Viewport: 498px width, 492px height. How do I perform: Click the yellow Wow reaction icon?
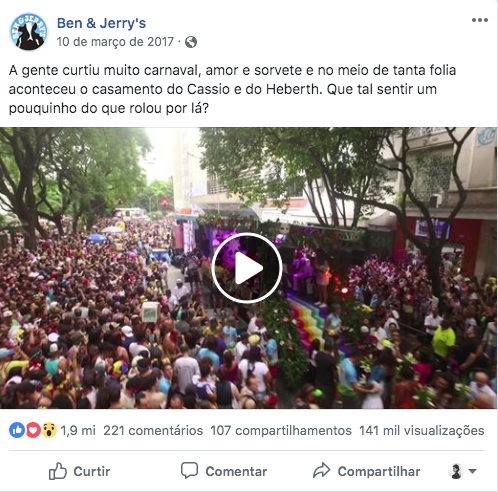pyautogui.click(x=49, y=430)
